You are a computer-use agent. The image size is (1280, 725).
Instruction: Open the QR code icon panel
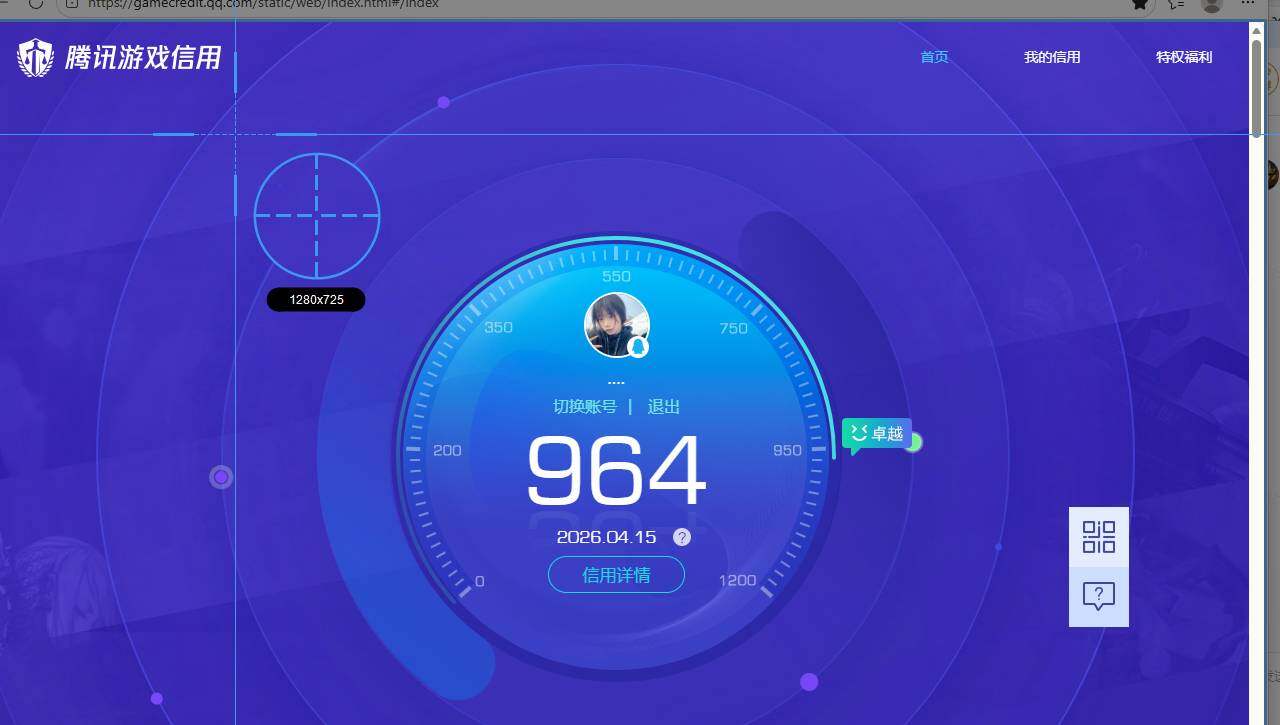coord(1099,537)
